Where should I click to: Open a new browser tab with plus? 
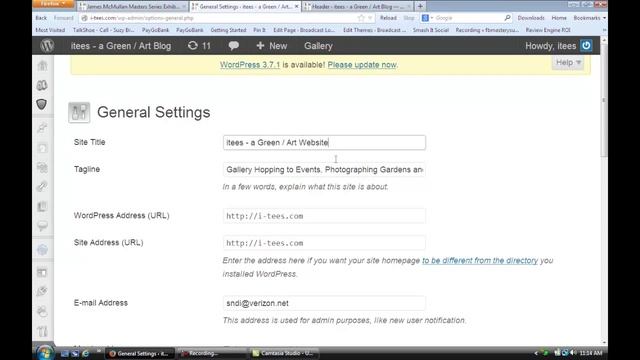pos(420,6)
